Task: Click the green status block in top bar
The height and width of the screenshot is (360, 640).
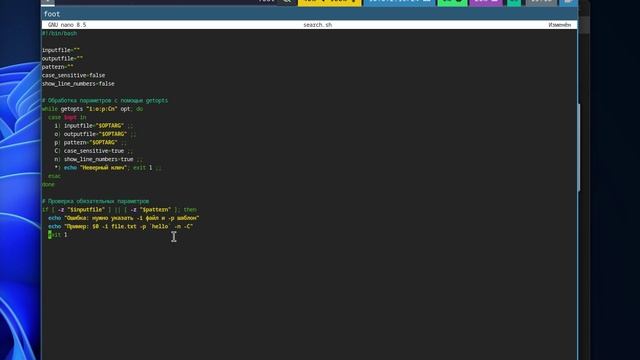Action: tap(452, 2)
